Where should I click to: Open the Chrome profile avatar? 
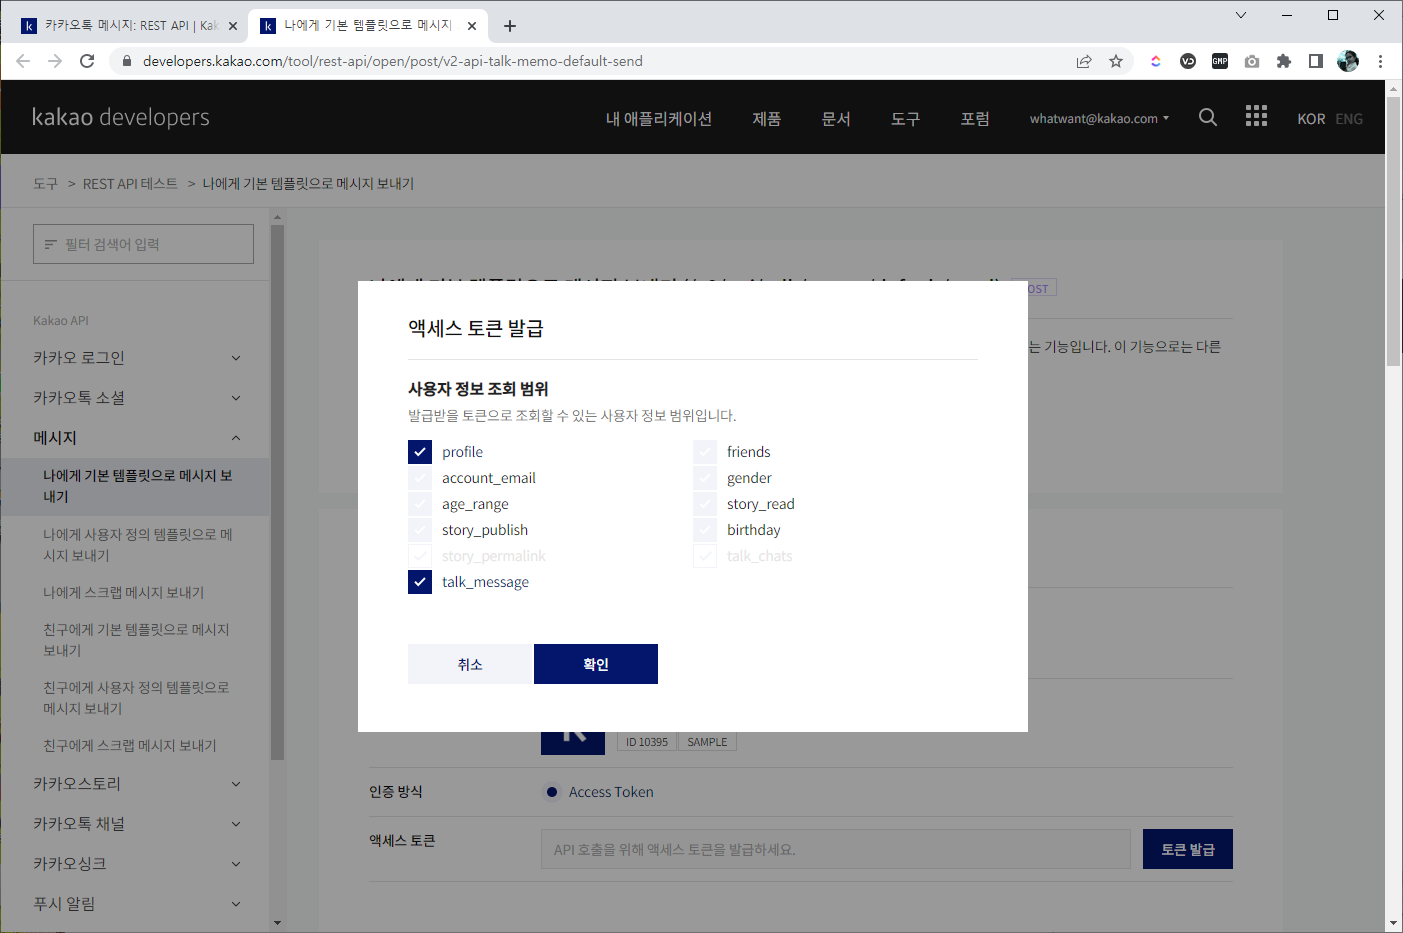[x=1348, y=61]
